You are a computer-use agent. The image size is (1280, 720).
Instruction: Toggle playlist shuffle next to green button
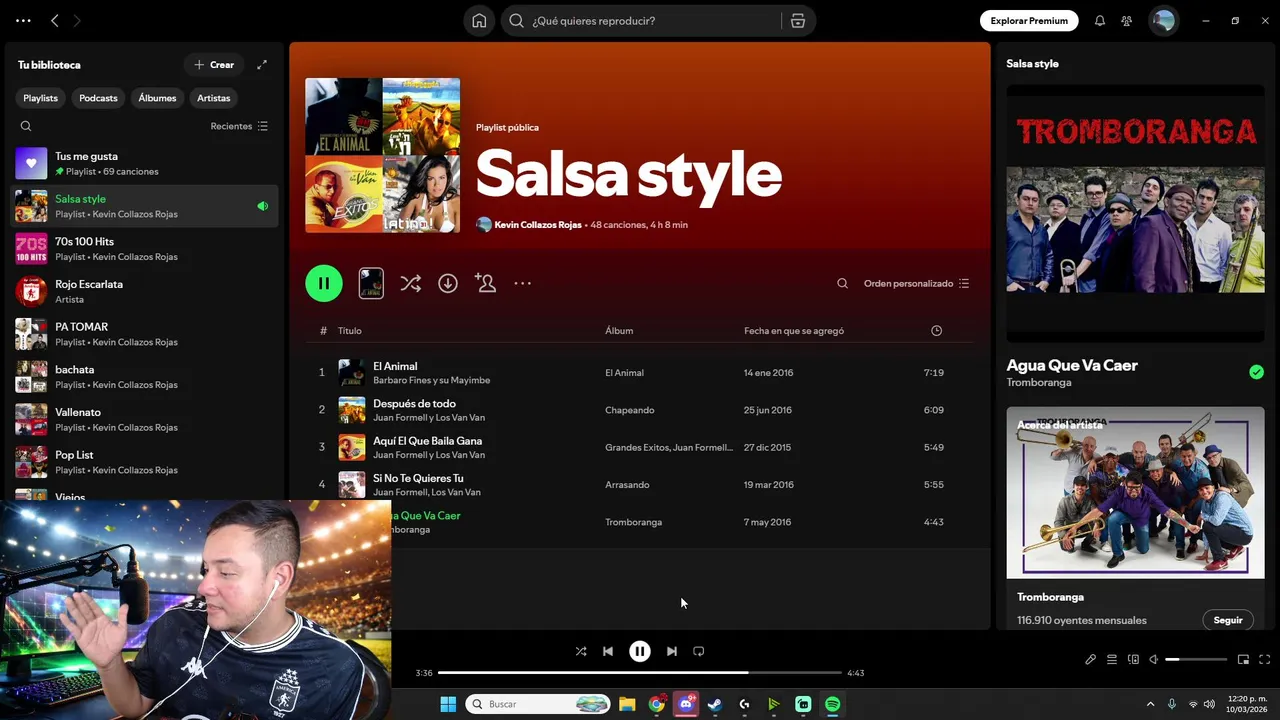pyautogui.click(x=410, y=283)
